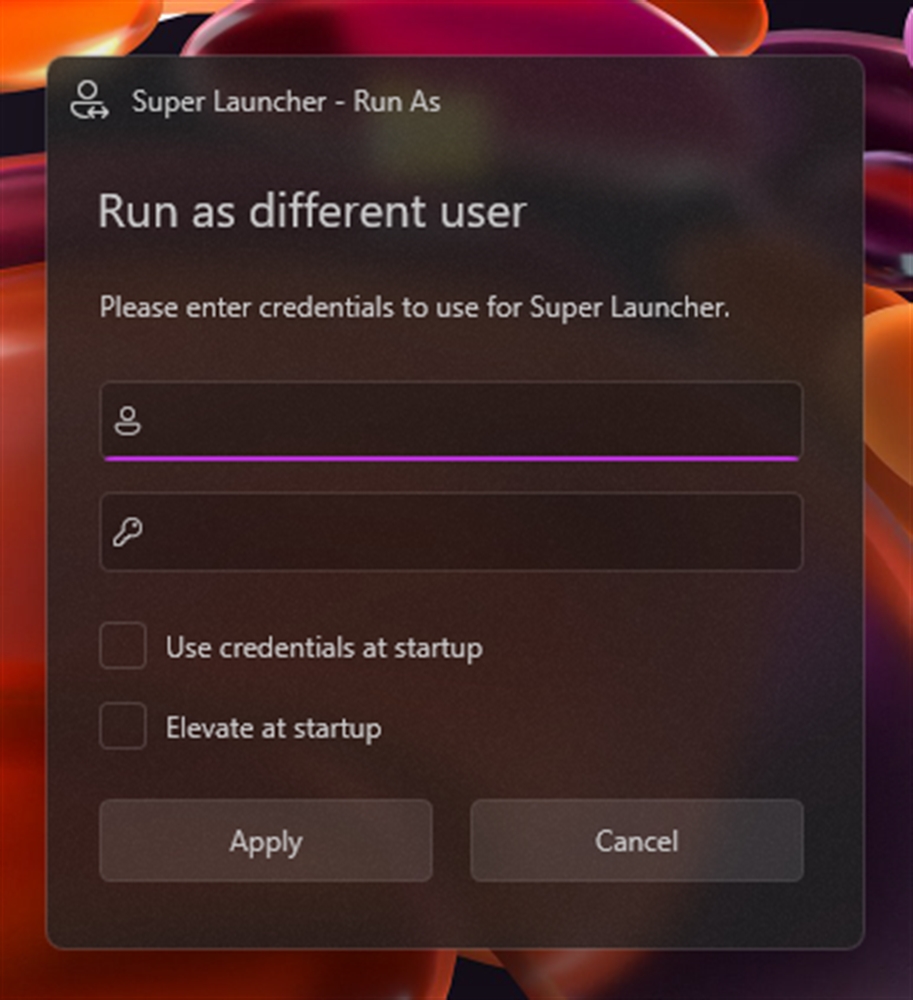This screenshot has height=1000, width=913.
Task: Apply the entered credentials
Action: pyautogui.click(x=266, y=841)
